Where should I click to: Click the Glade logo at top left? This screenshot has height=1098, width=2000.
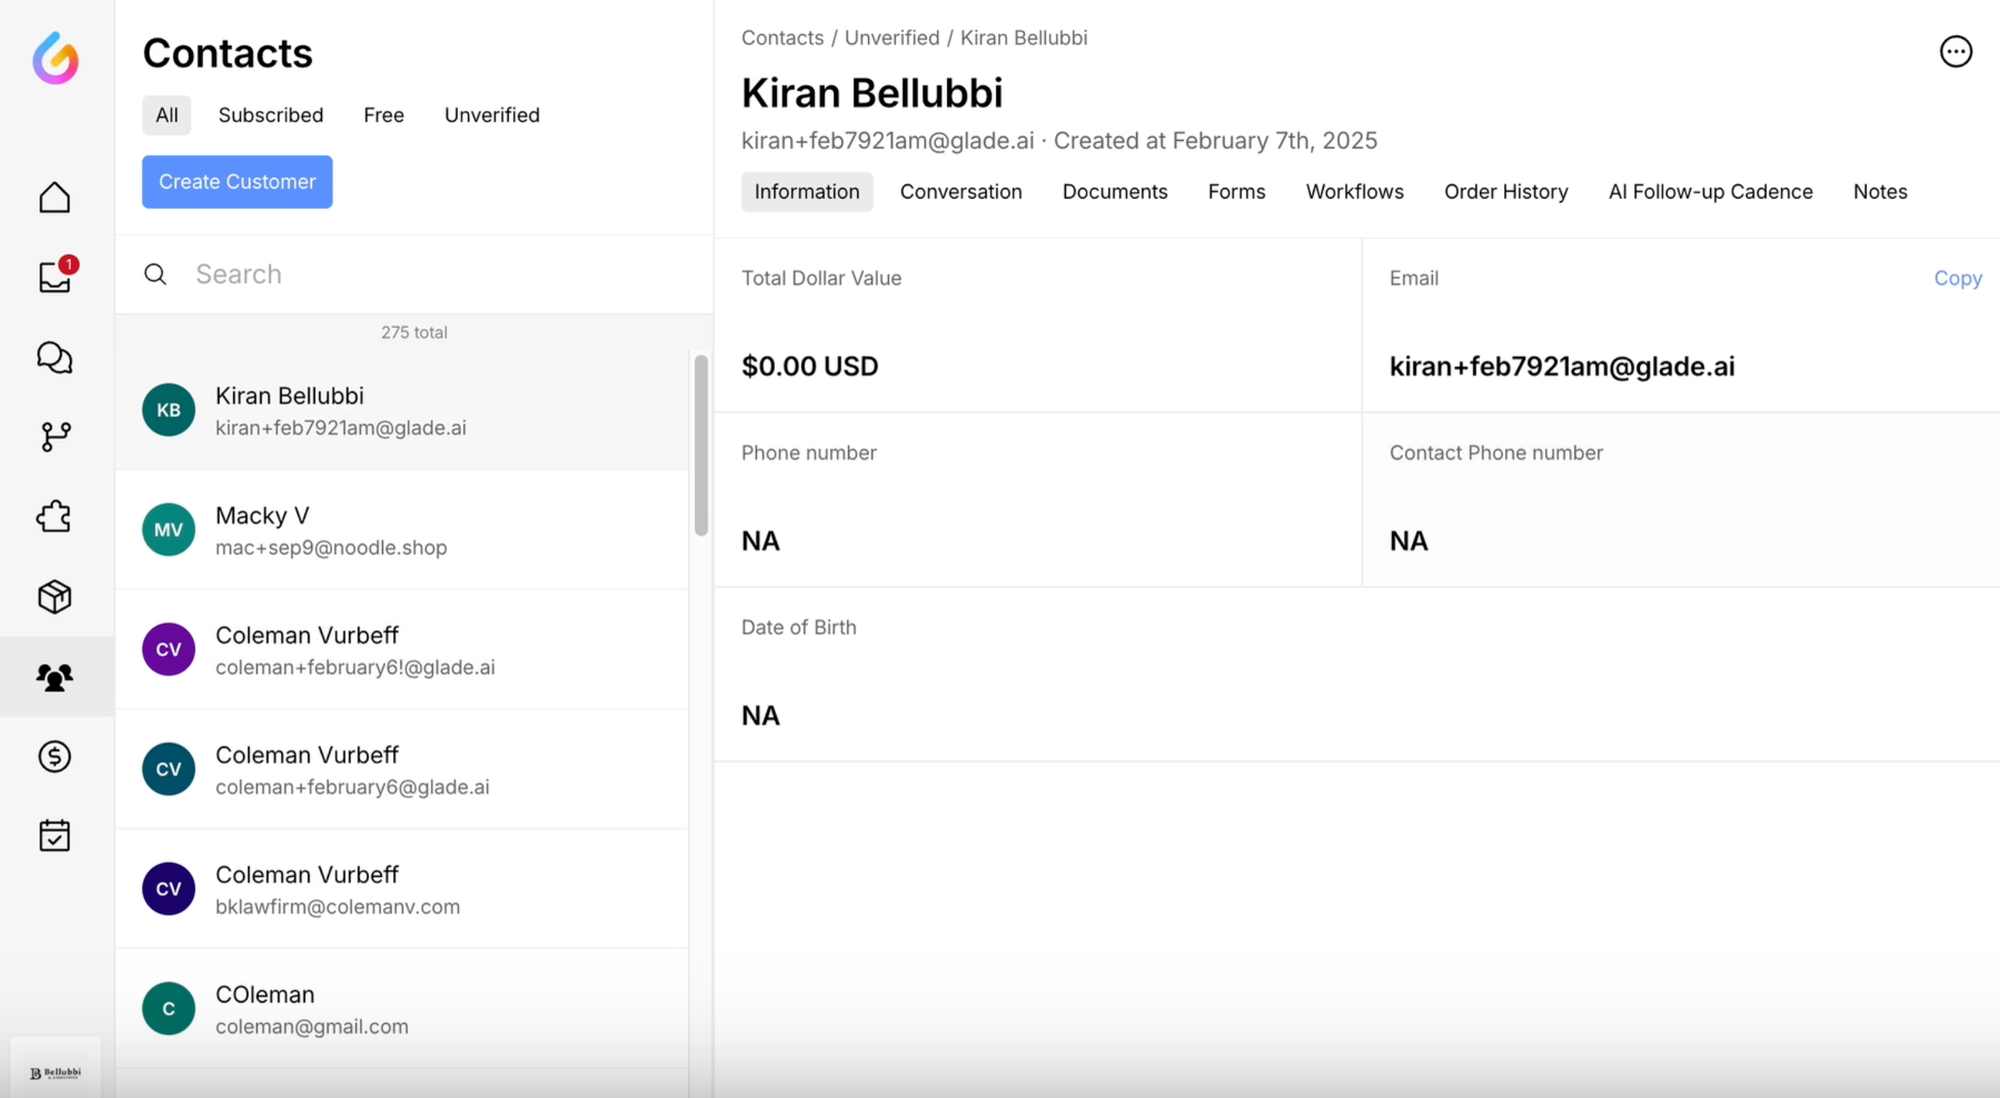(56, 58)
